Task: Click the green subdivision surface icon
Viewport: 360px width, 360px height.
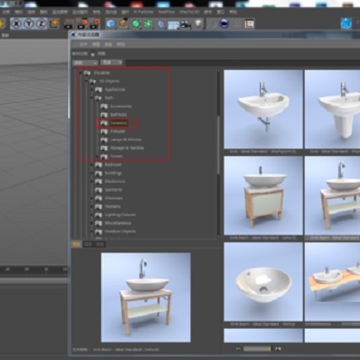Action: (x=136, y=24)
